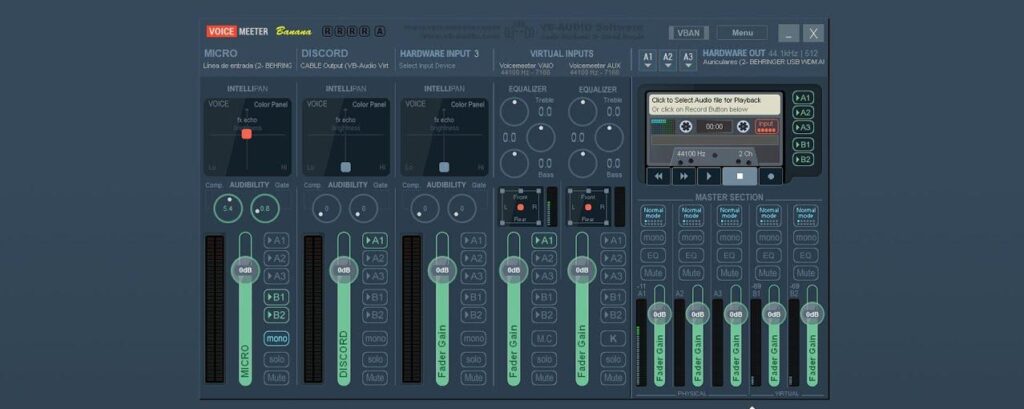This screenshot has height=409, width=1024.
Task: Disable B1 routing on MICRO strip
Action: coord(276,297)
